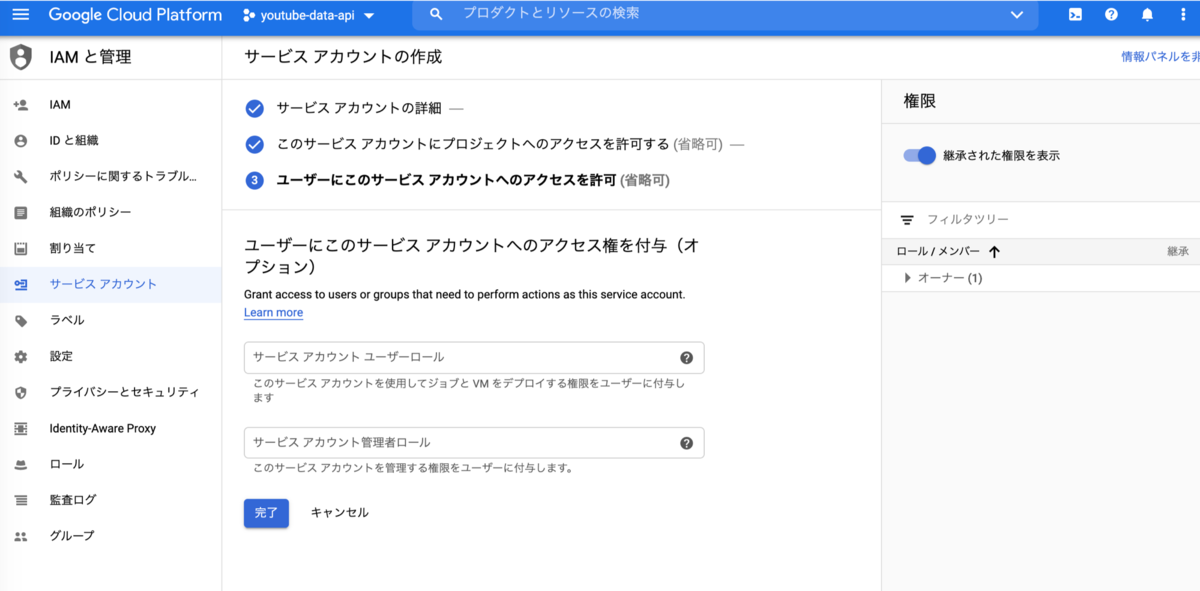Open 監査ログ sidebar item
Image resolution: width=1200 pixels, height=591 pixels.
110,500
